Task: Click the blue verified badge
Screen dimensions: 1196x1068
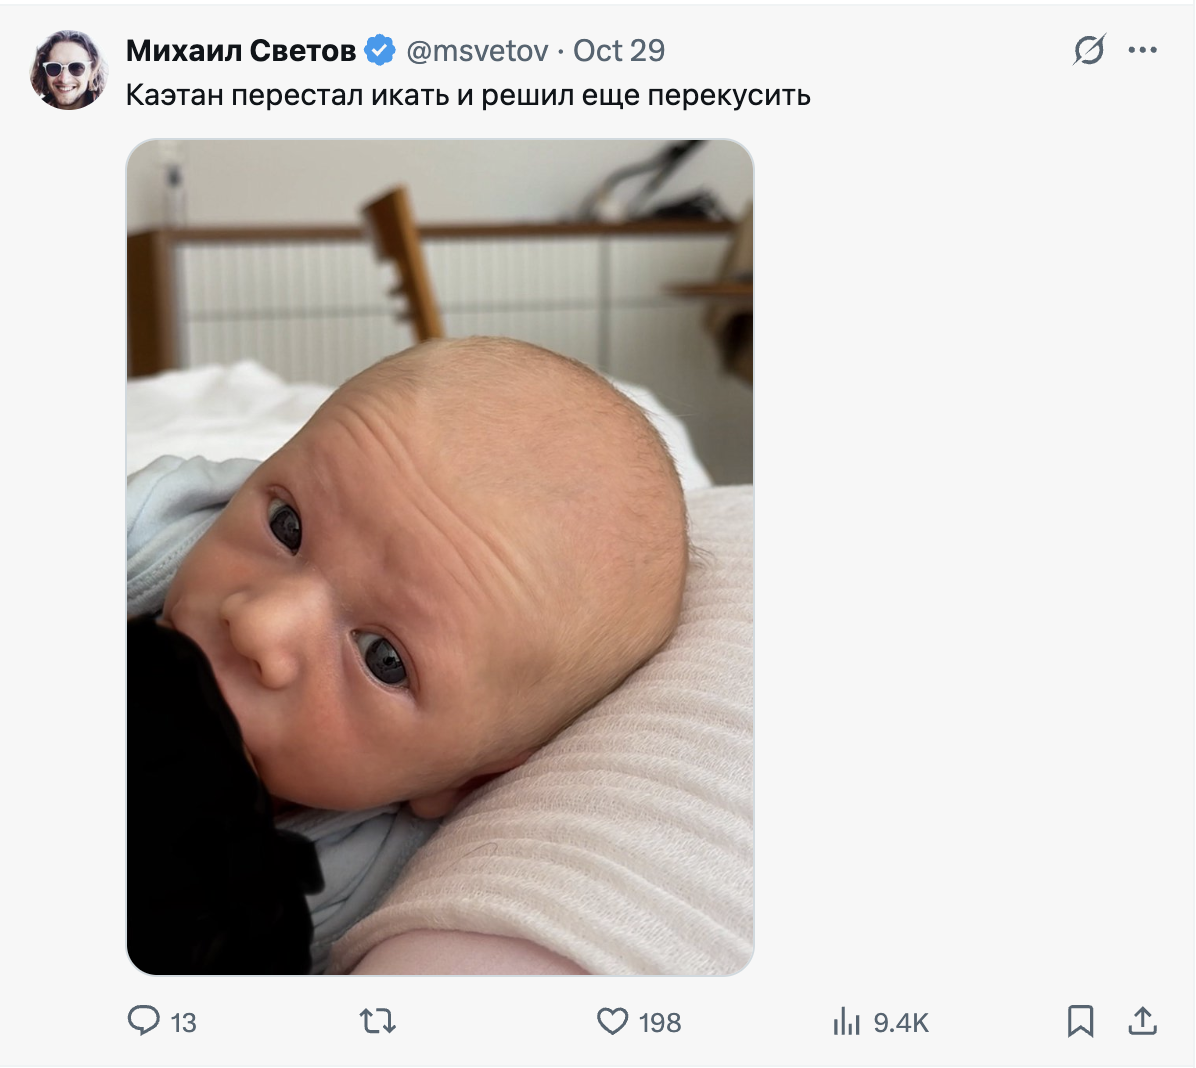Action: 379,50
